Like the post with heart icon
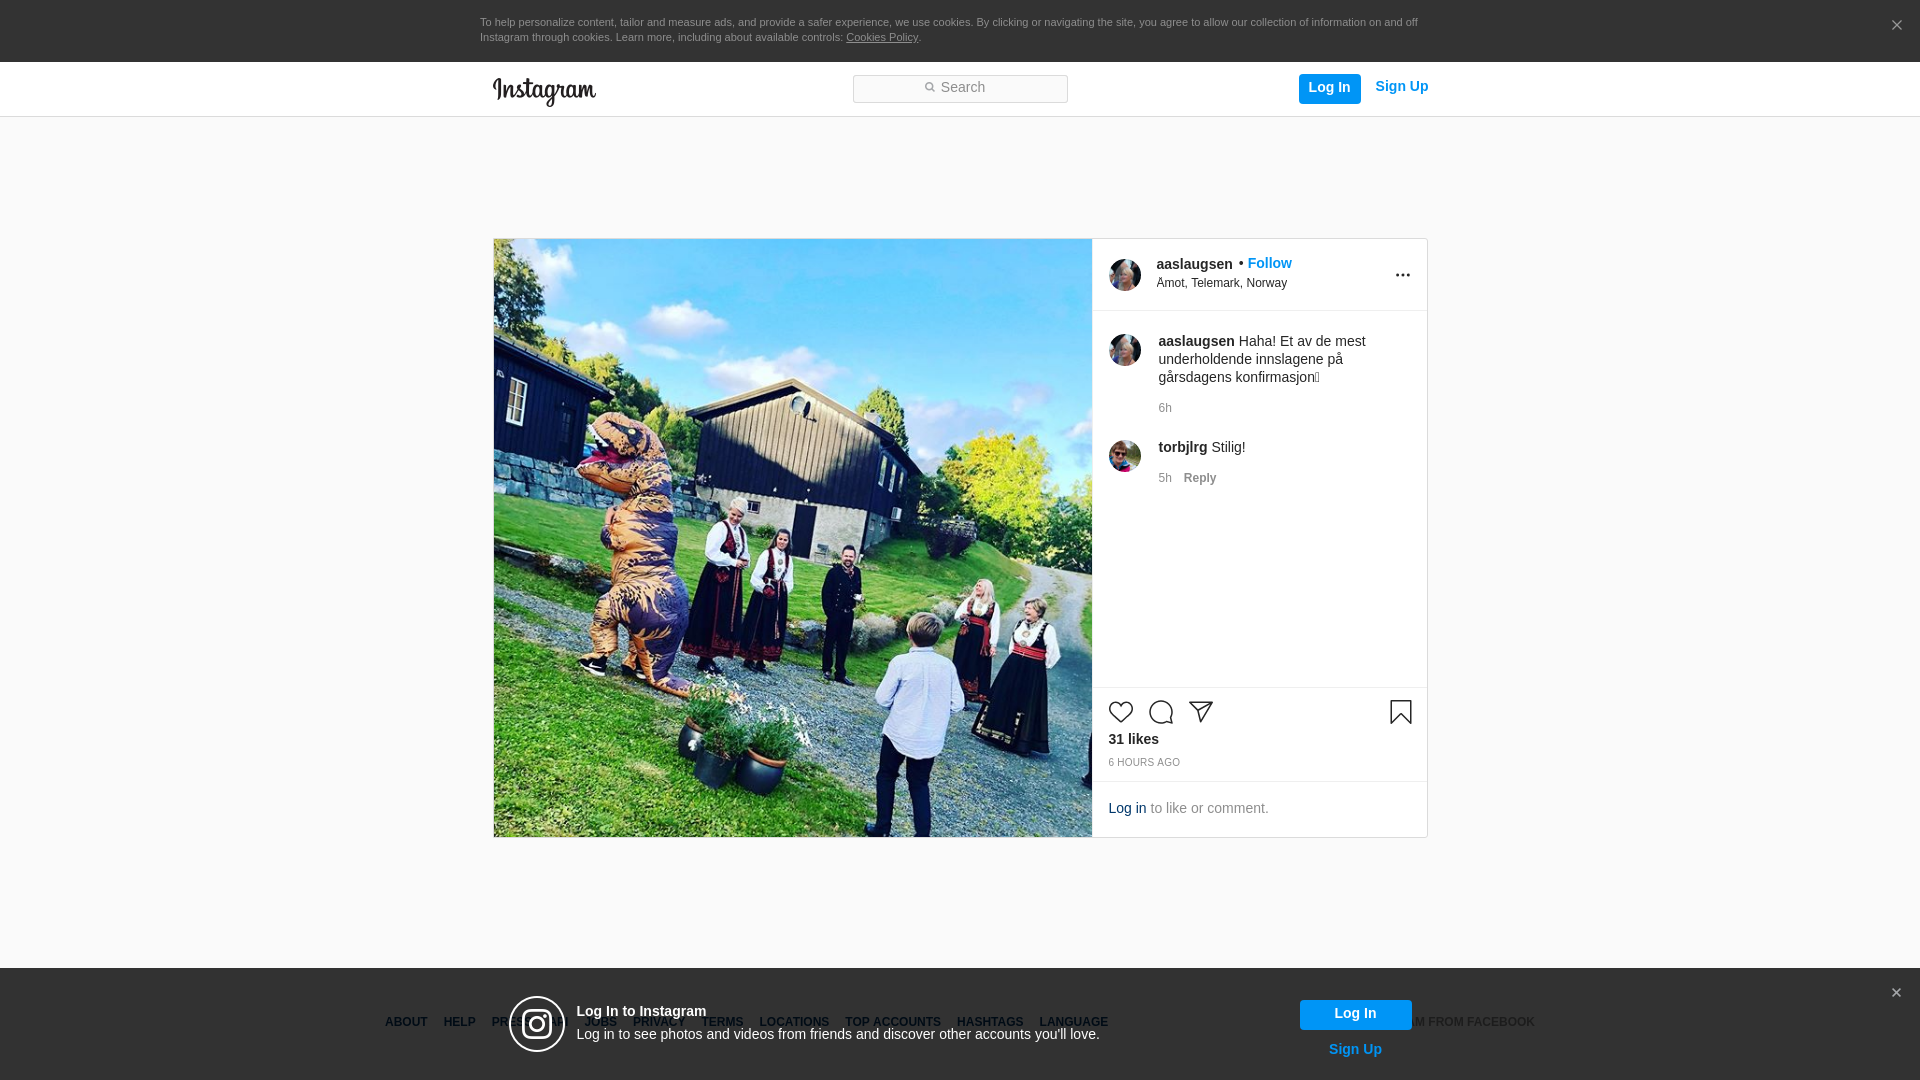The width and height of the screenshot is (1920, 1080). click(x=1121, y=712)
